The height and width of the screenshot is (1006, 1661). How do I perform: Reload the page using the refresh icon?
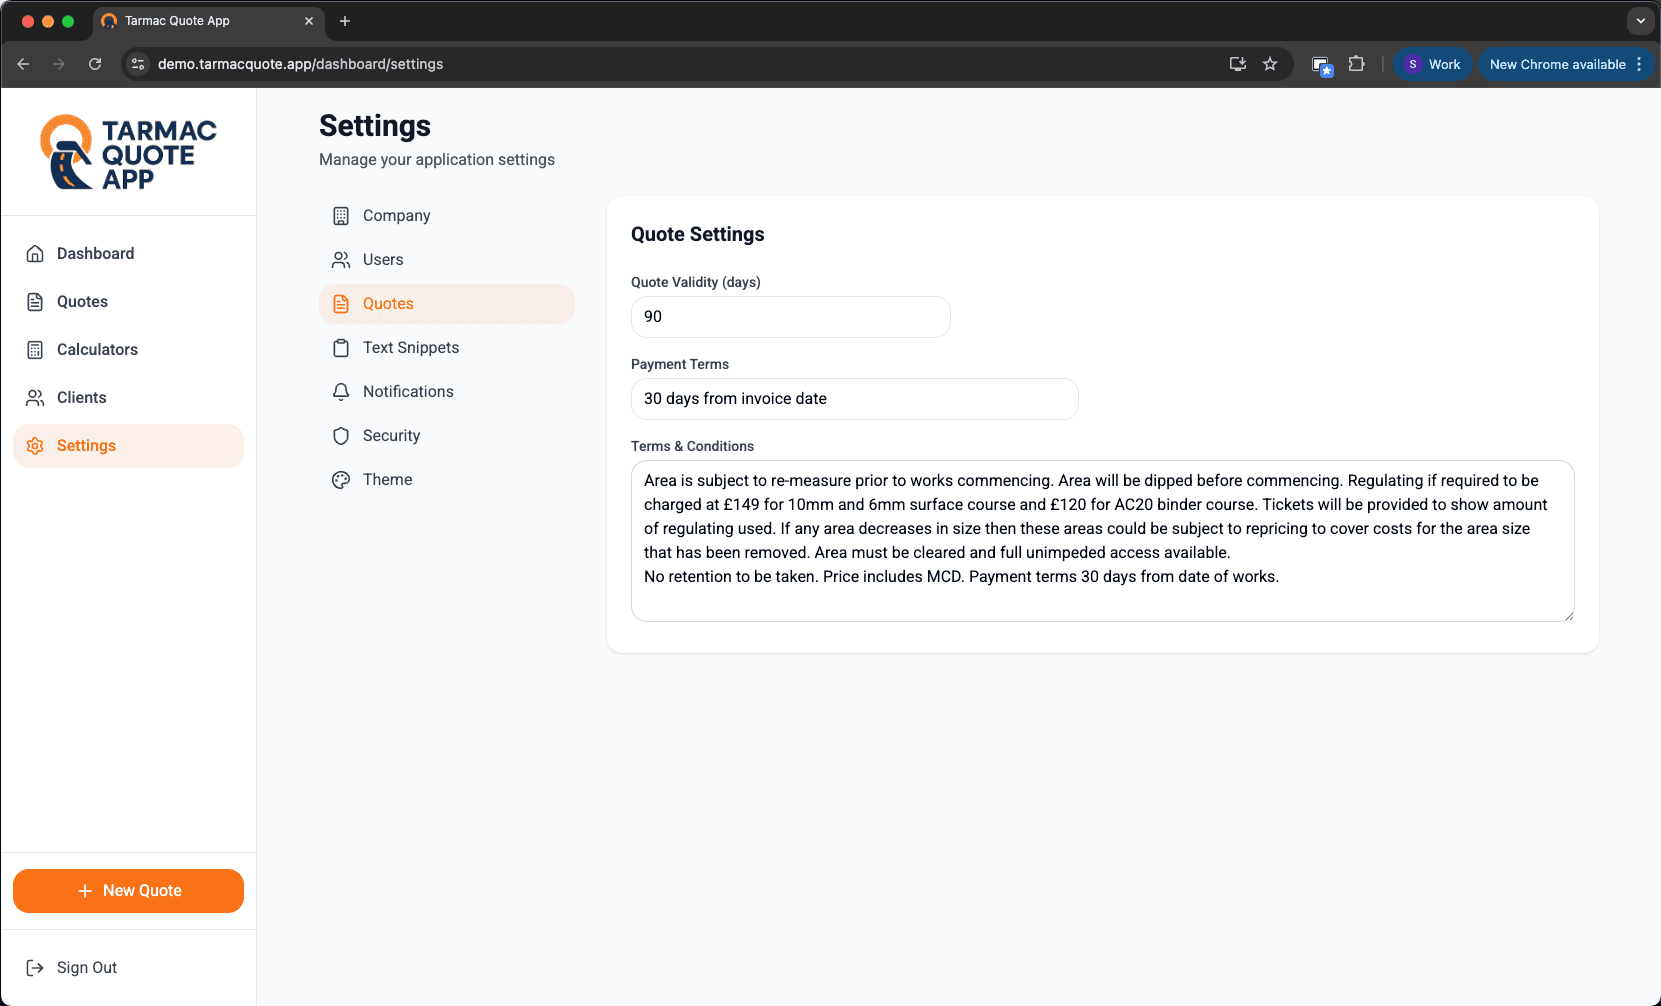[x=95, y=64]
